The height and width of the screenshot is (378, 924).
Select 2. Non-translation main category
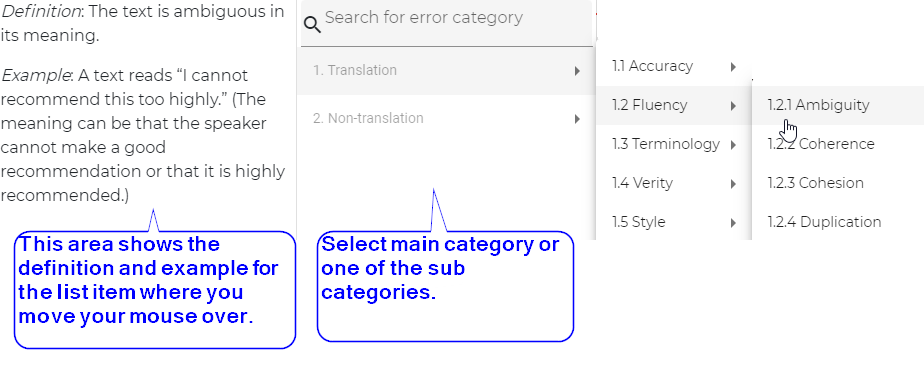[x=446, y=119]
